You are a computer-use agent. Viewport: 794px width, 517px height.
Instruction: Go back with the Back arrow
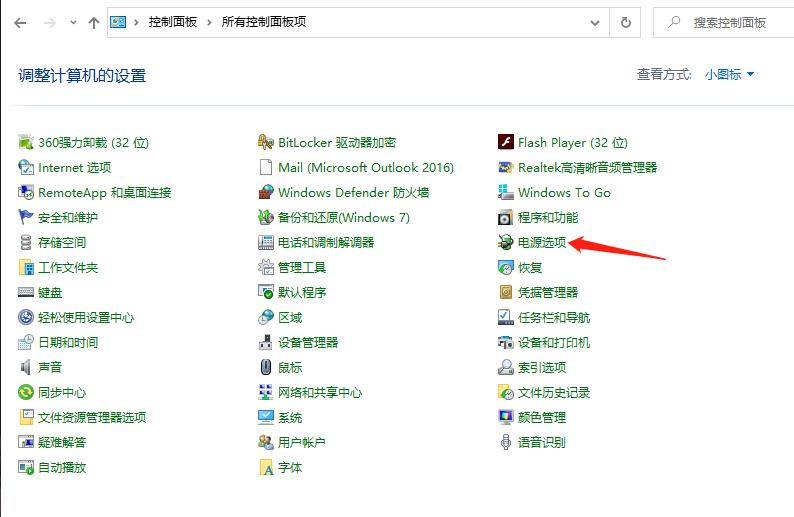(20, 23)
